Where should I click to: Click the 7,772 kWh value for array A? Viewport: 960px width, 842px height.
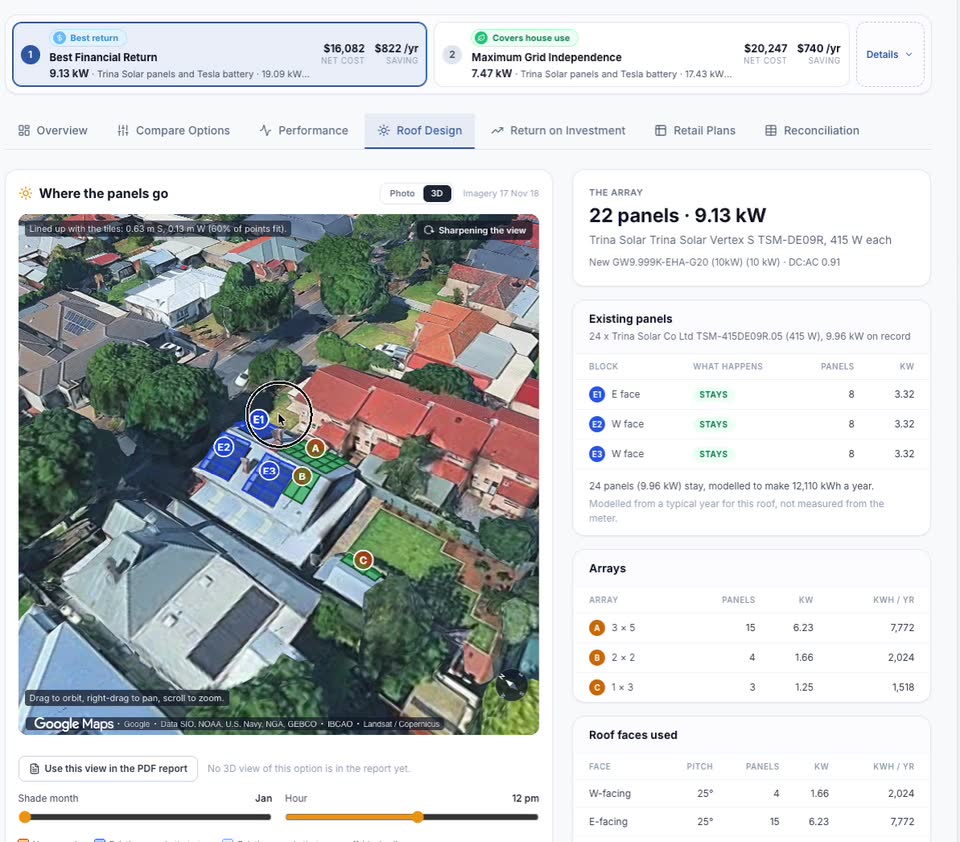pos(902,628)
